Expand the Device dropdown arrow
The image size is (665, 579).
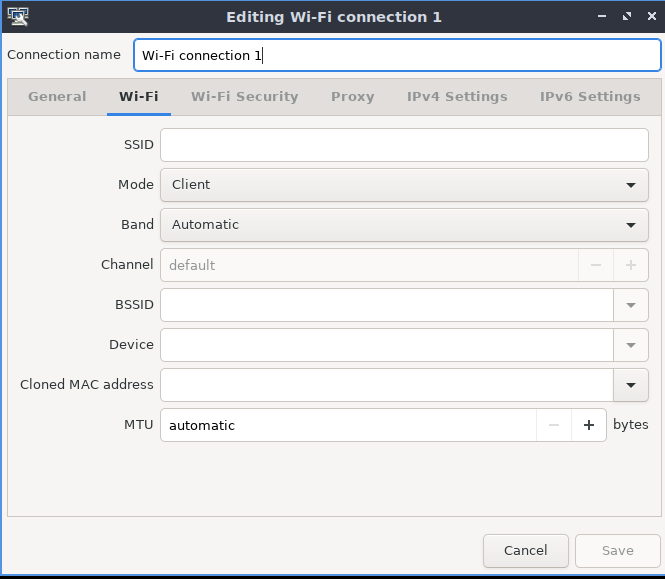tap(631, 345)
